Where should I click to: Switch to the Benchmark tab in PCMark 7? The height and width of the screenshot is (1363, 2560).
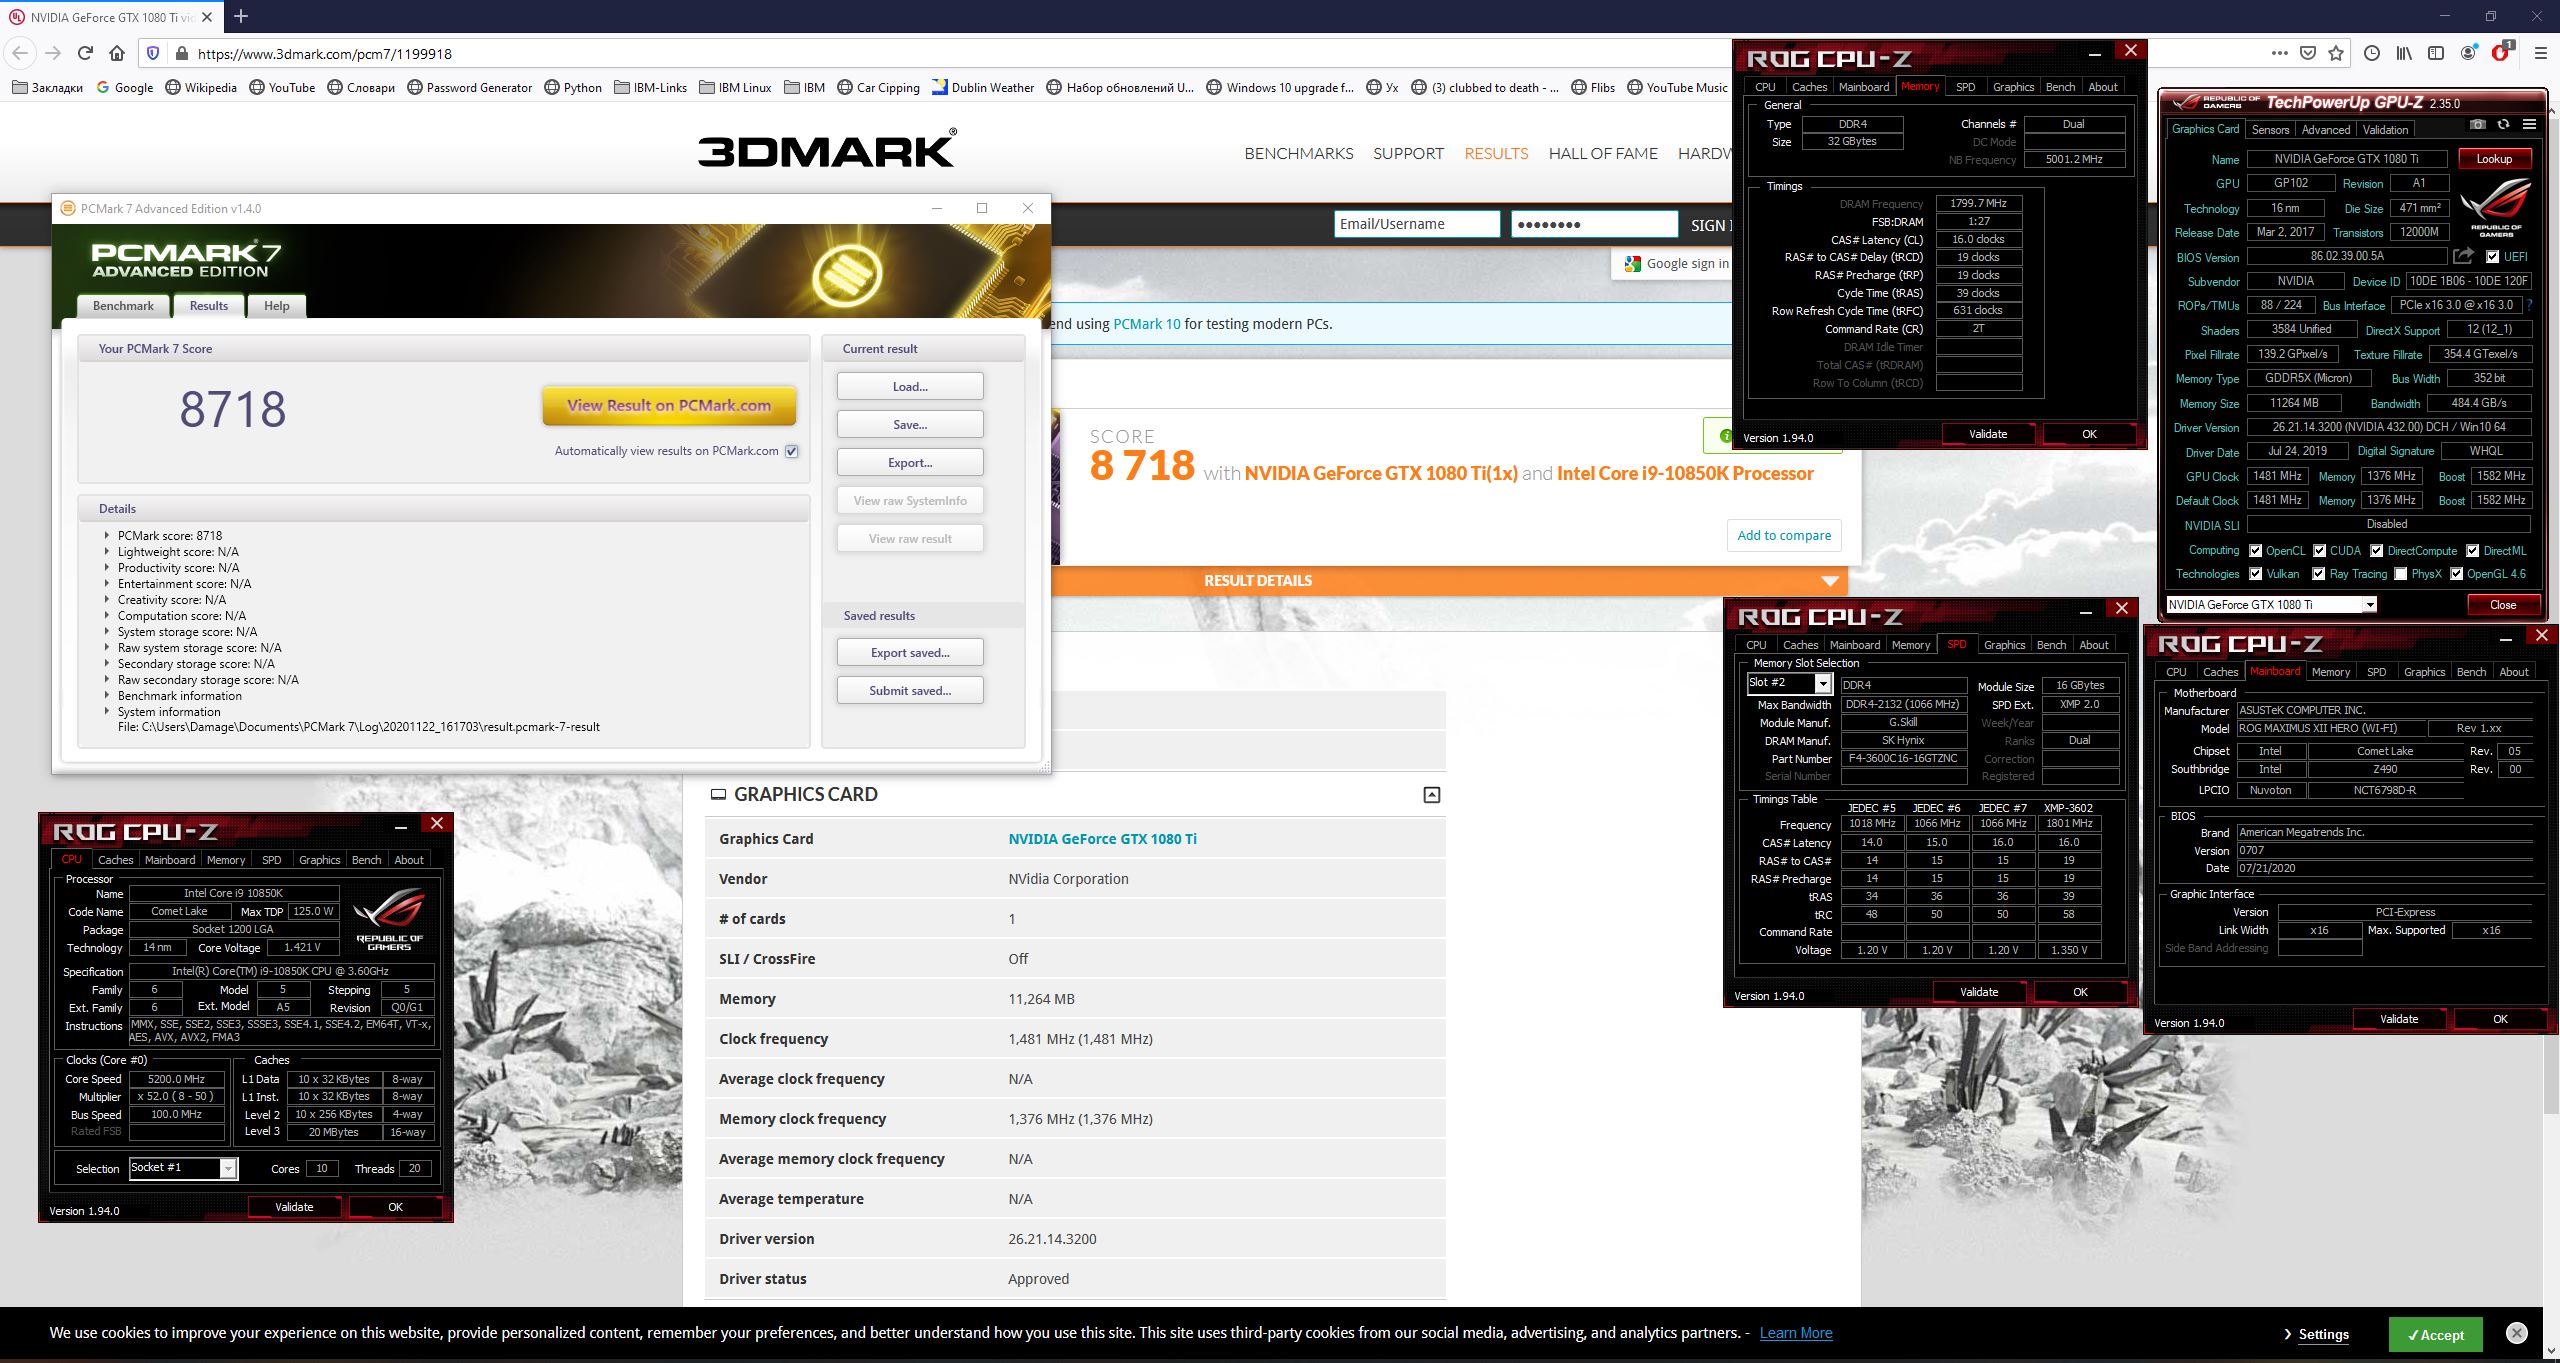click(123, 306)
